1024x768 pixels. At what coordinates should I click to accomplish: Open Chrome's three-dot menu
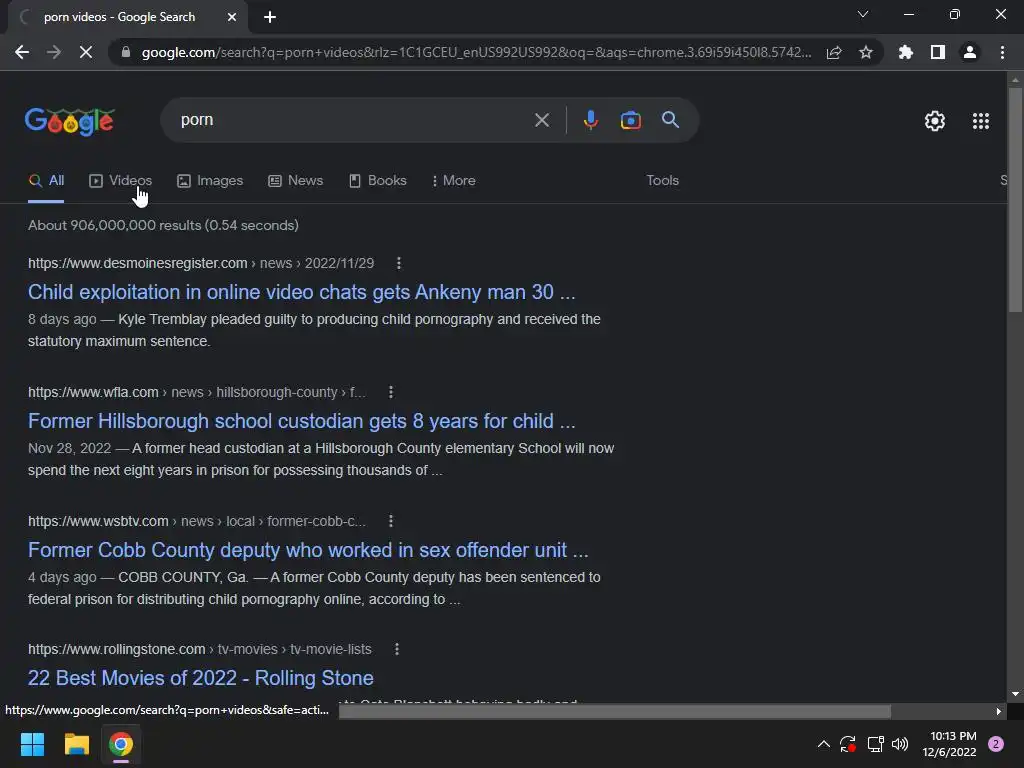1002,52
